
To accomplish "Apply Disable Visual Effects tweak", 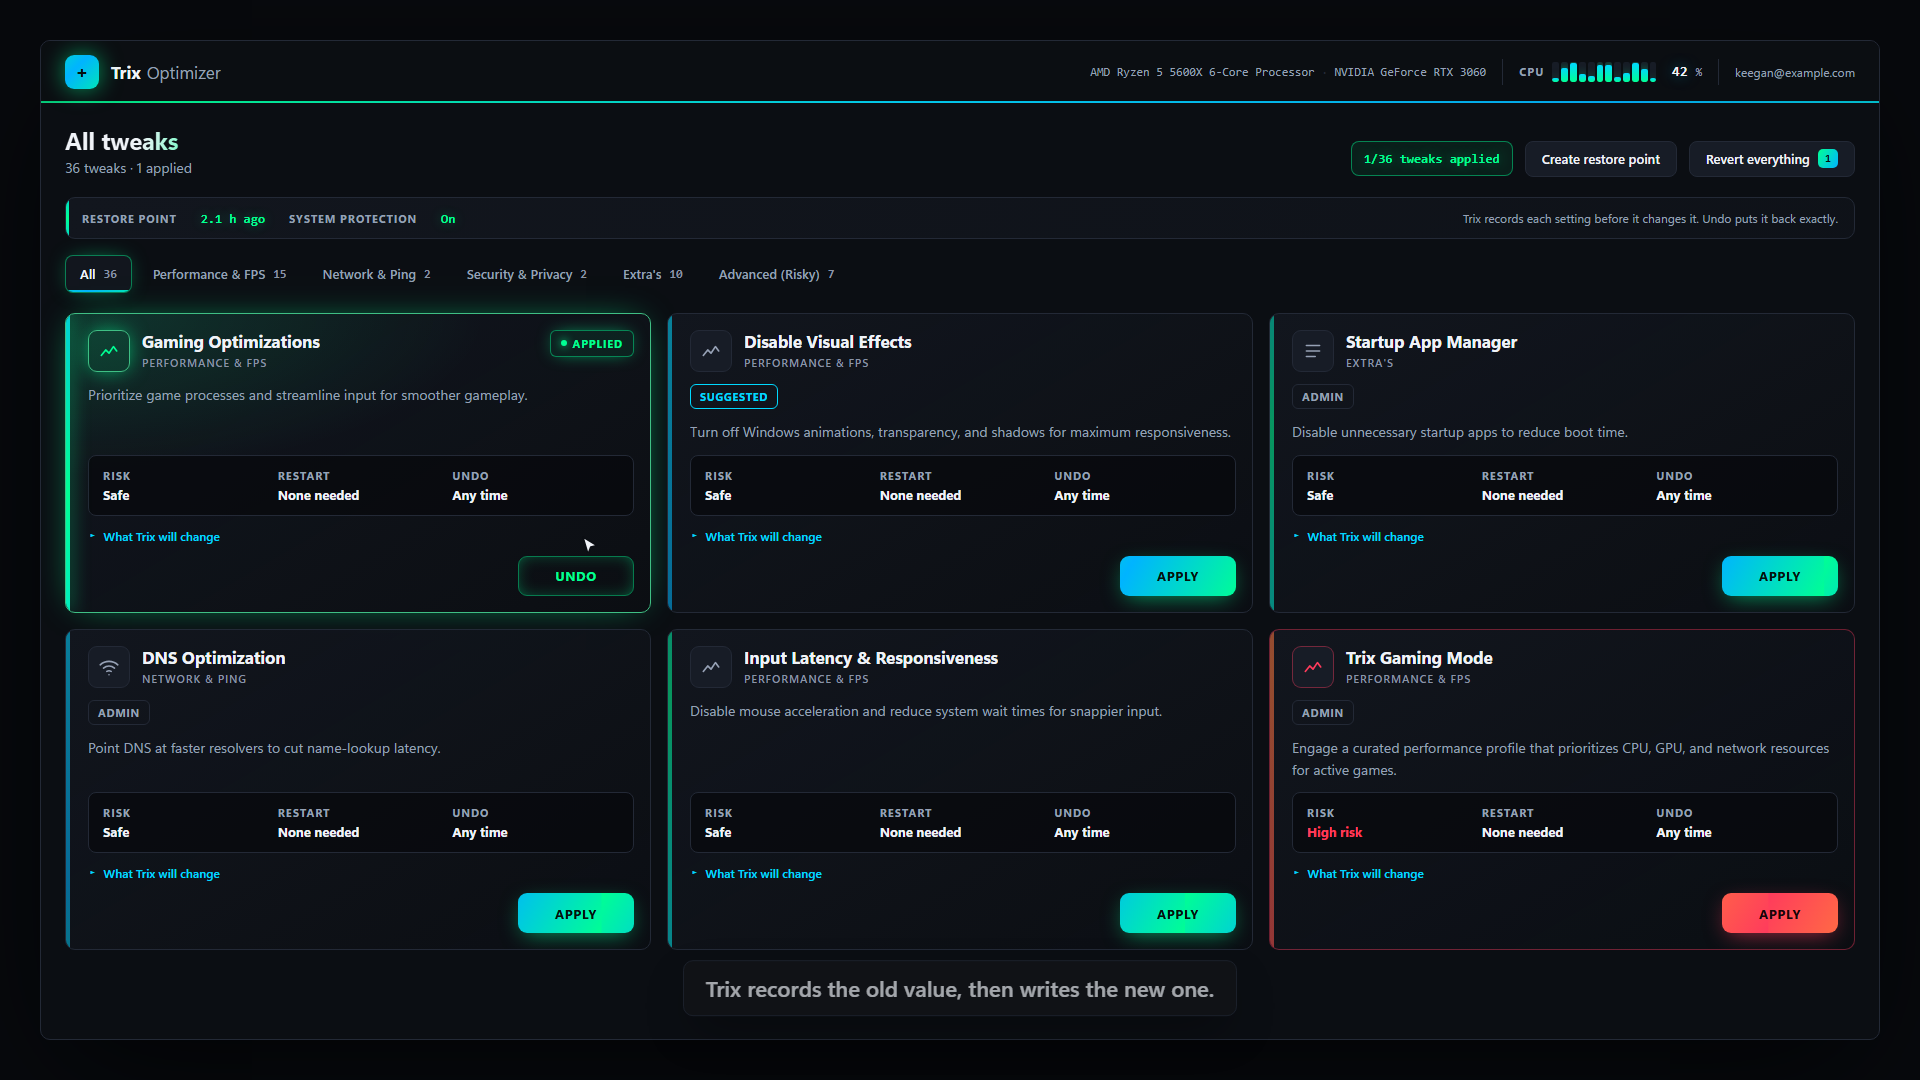I will point(1177,576).
